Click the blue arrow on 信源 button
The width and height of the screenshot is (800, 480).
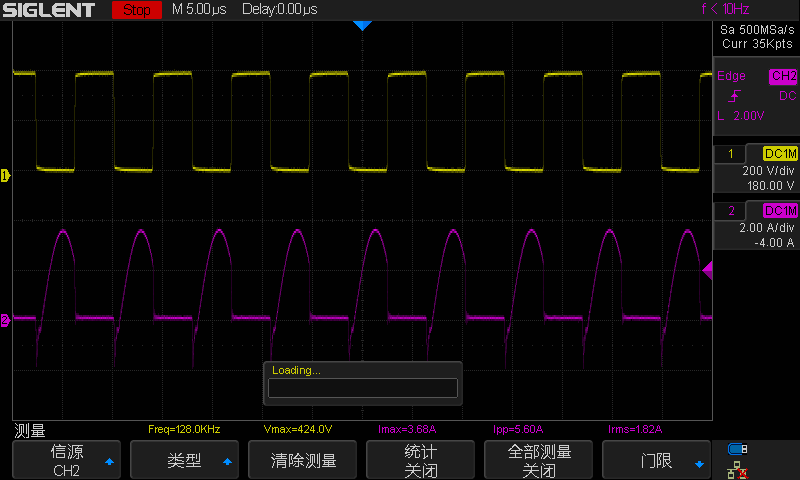pyautogui.click(x=109, y=462)
